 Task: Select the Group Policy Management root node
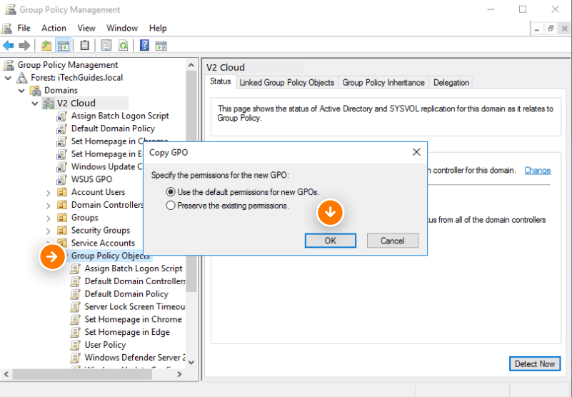pyautogui.click(x=67, y=65)
